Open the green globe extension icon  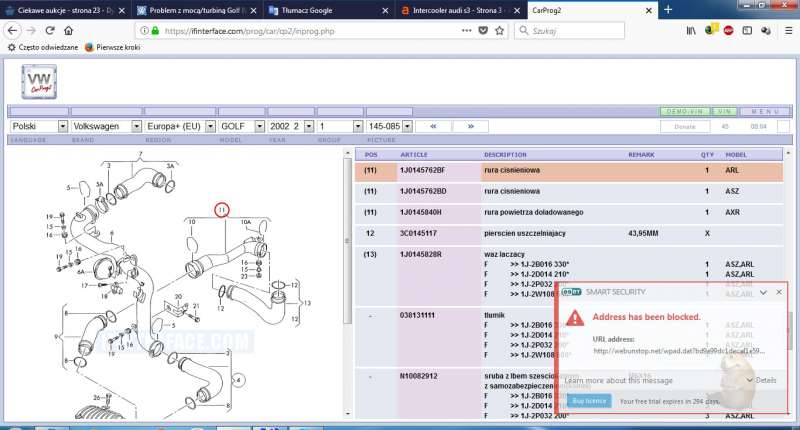coord(711,30)
